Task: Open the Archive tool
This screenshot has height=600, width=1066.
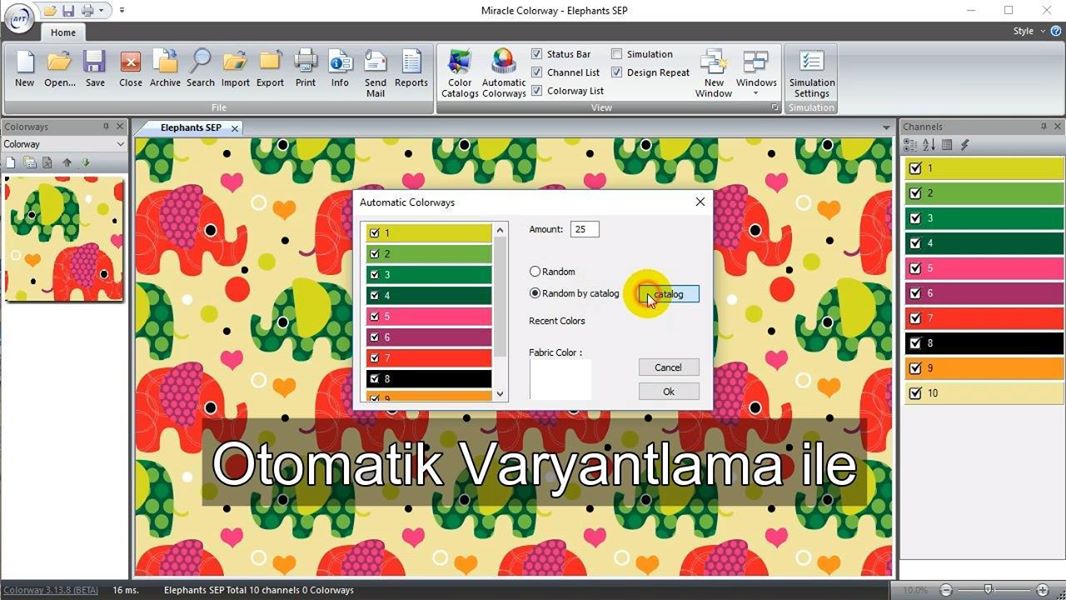Action: pos(165,69)
